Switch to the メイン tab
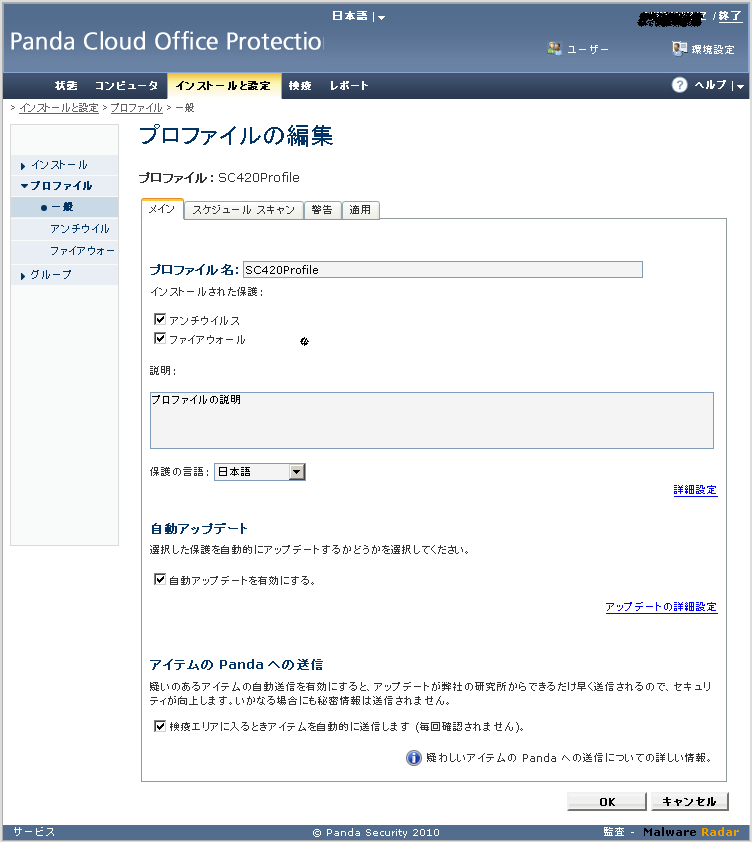This screenshot has width=752, height=842. pos(162,209)
